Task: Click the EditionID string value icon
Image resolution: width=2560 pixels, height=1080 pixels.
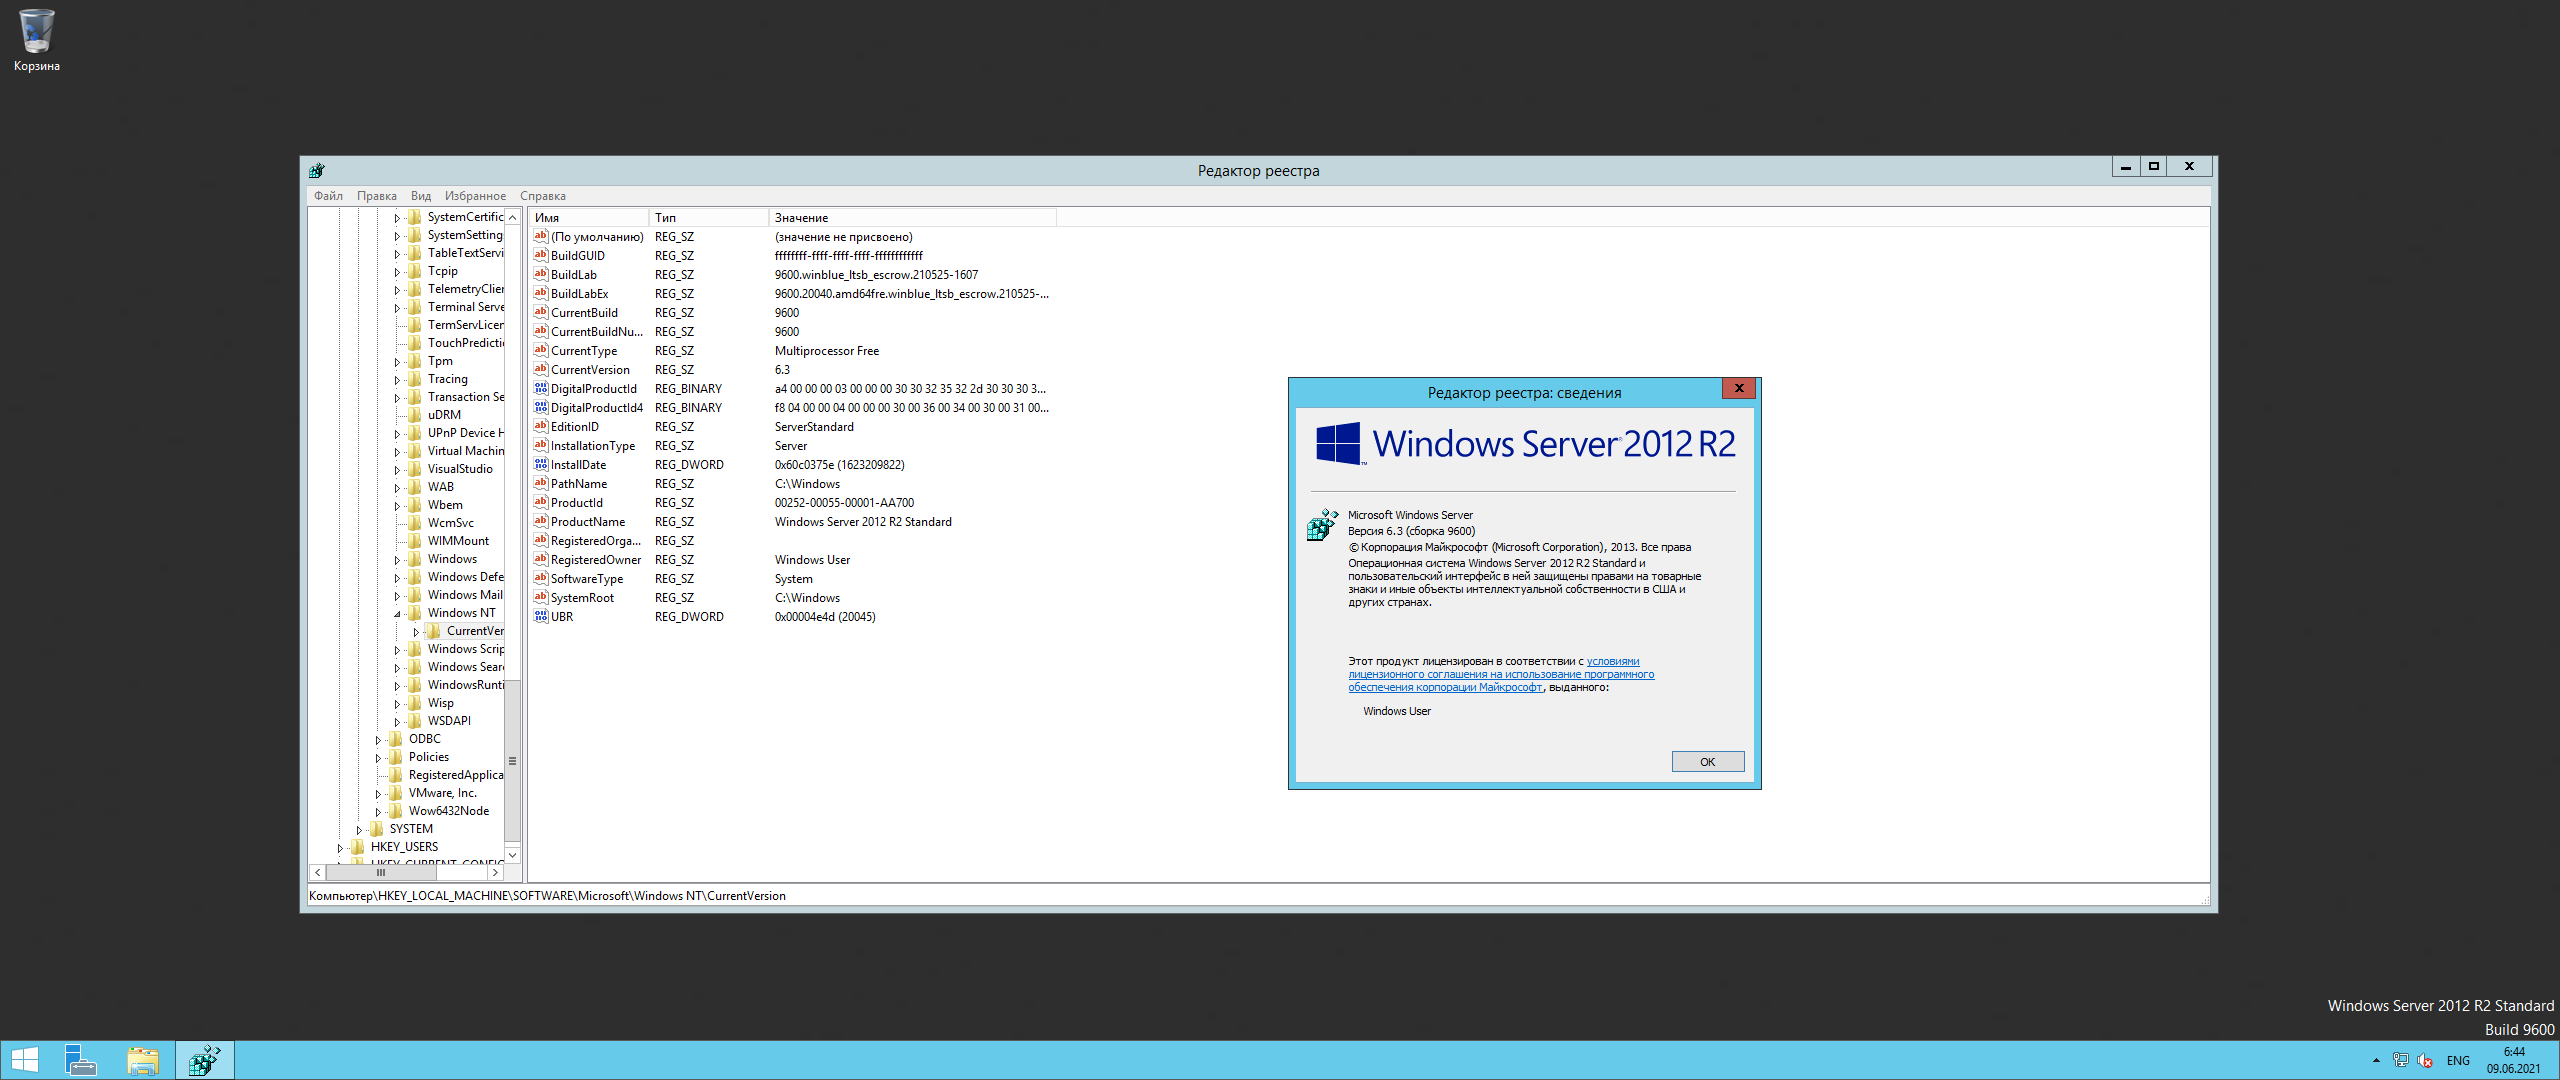Action: 541,427
